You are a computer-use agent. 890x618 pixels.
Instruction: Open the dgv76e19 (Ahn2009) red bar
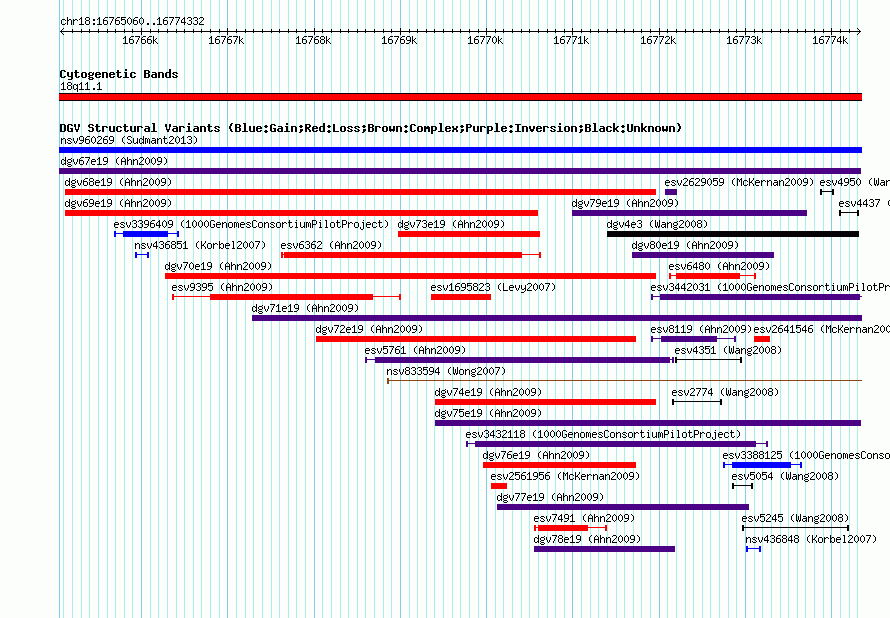559,465
